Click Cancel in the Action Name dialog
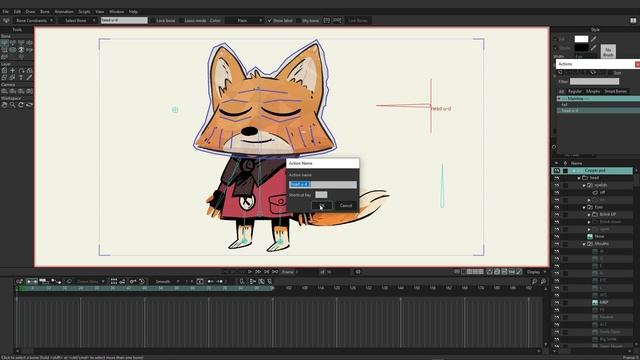Screen dimensions: 640x360 [346, 205]
